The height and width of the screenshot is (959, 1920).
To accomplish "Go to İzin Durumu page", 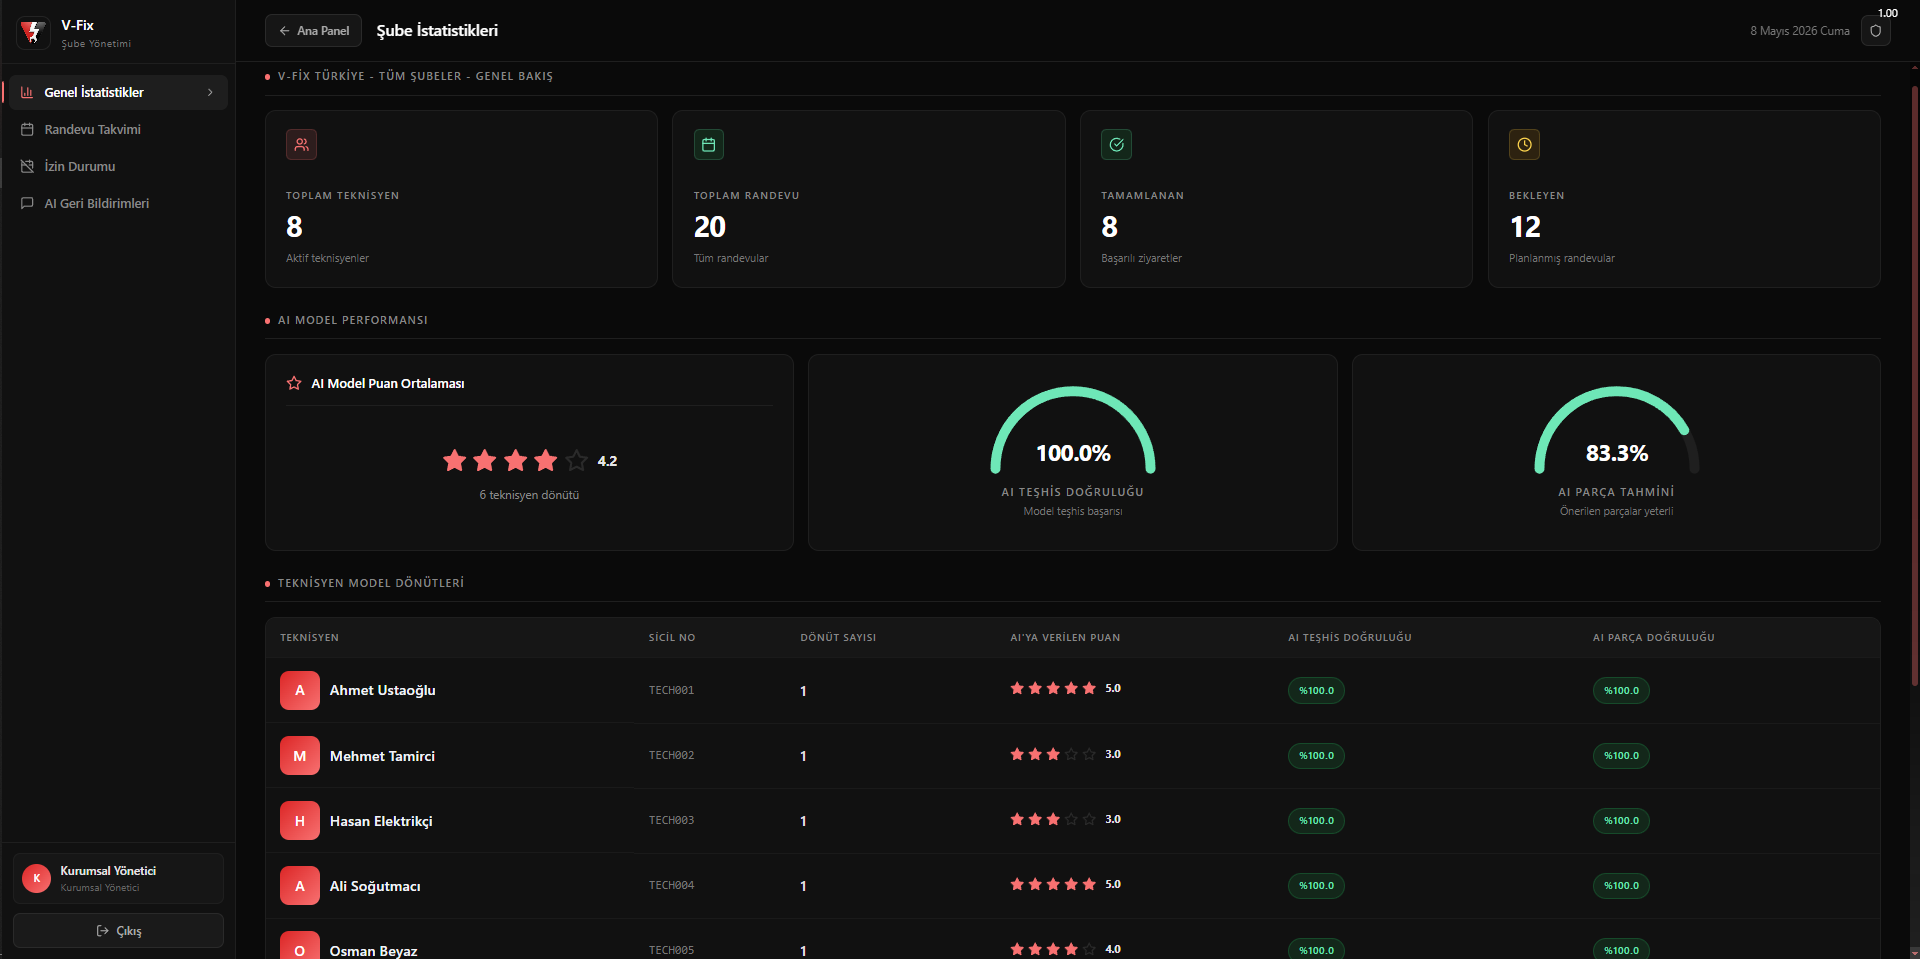I will pyautogui.click(x=116, y=166).
